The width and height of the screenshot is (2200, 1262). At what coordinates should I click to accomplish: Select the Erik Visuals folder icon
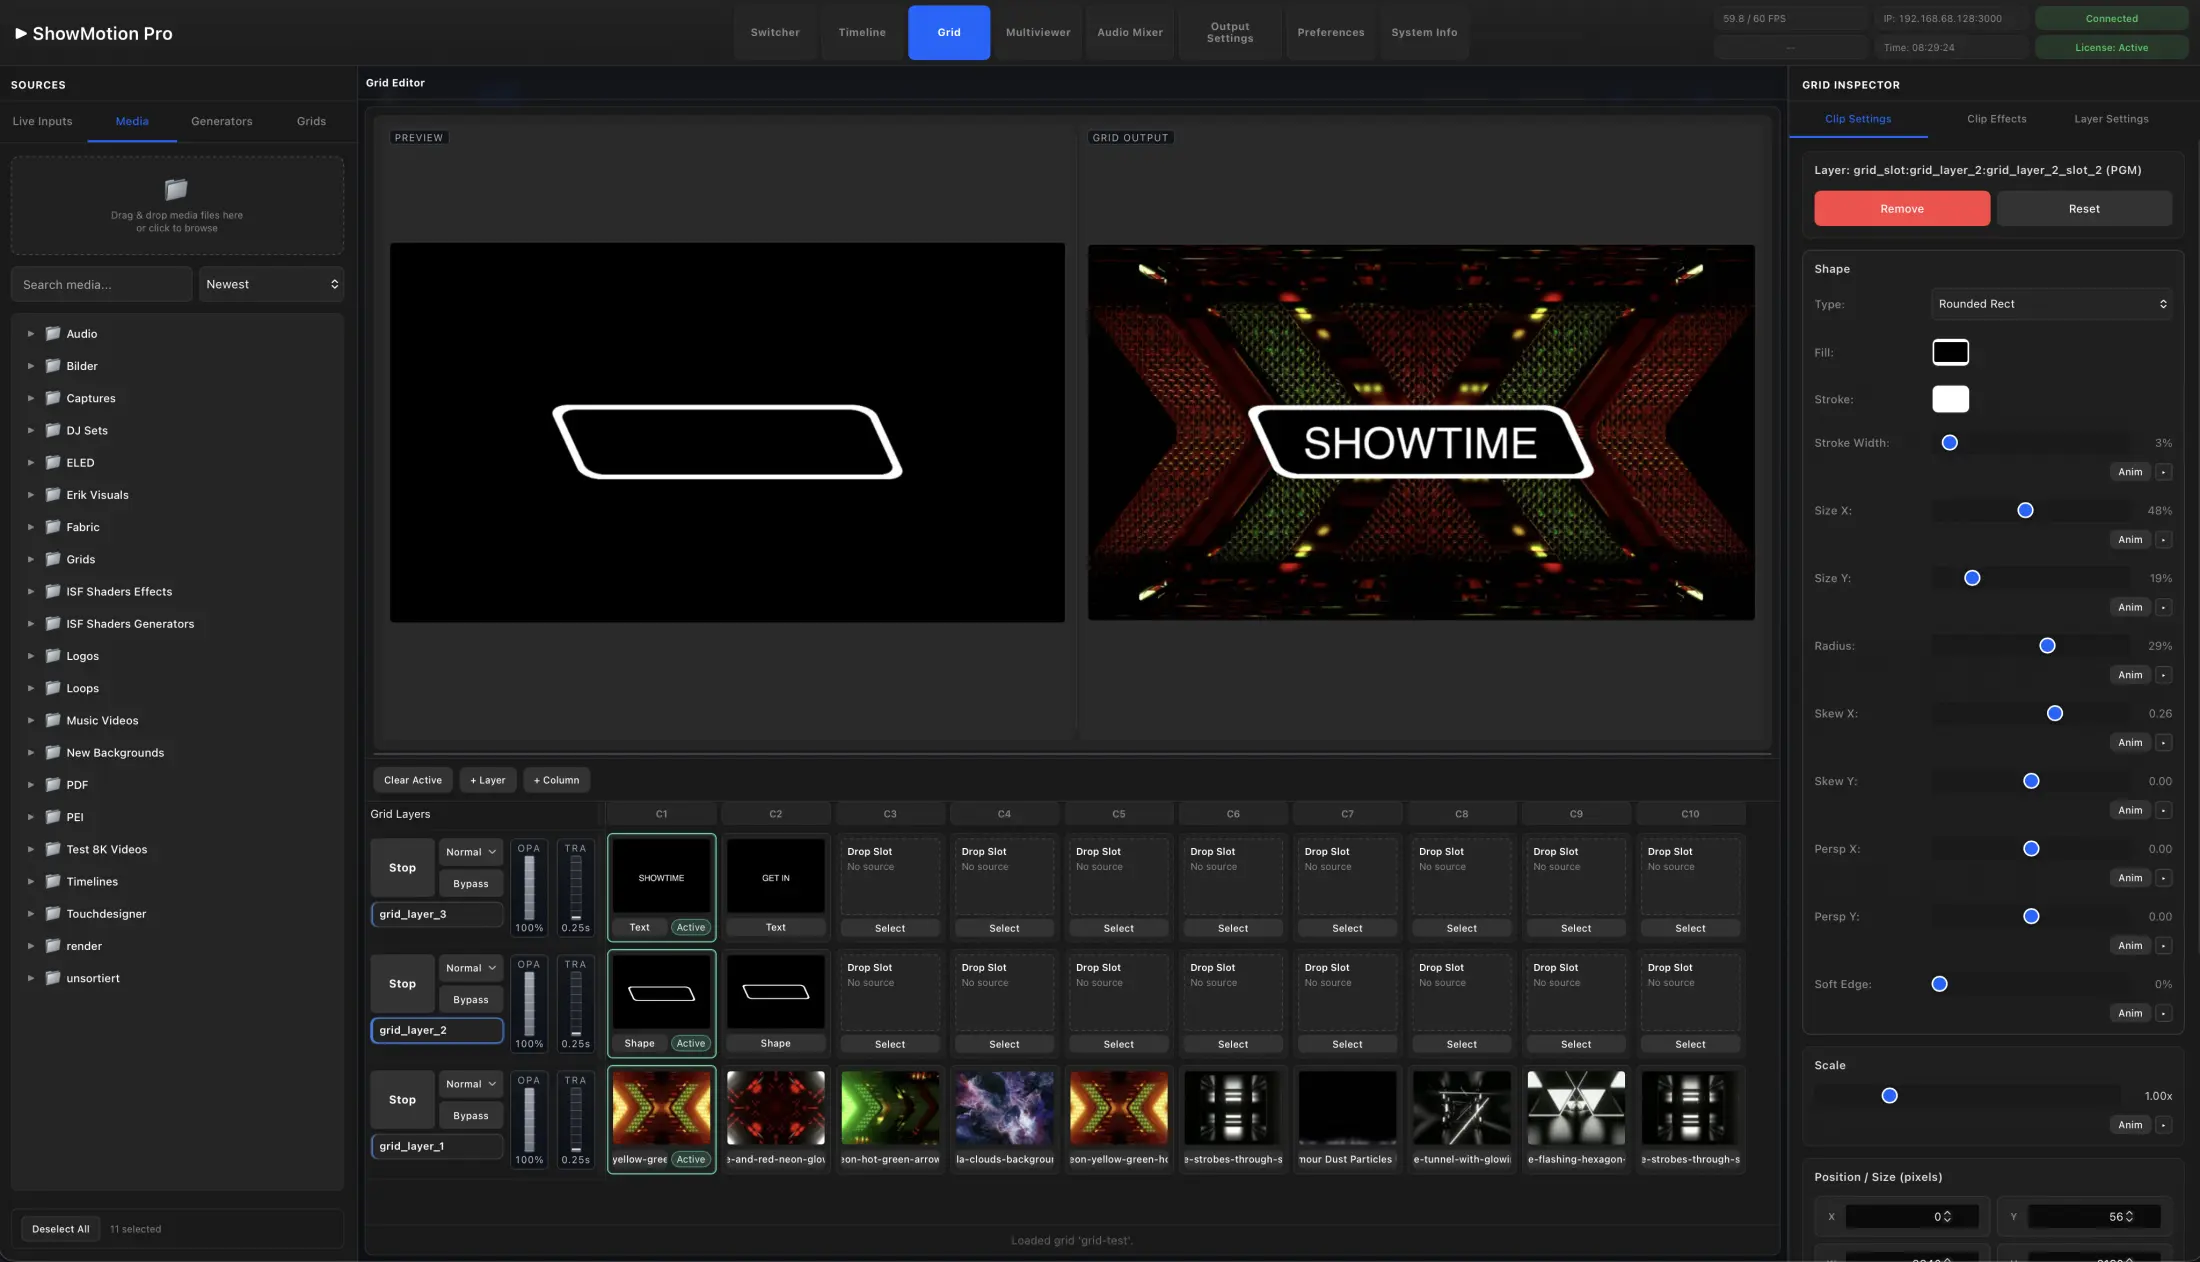click(x=53, y=495)
